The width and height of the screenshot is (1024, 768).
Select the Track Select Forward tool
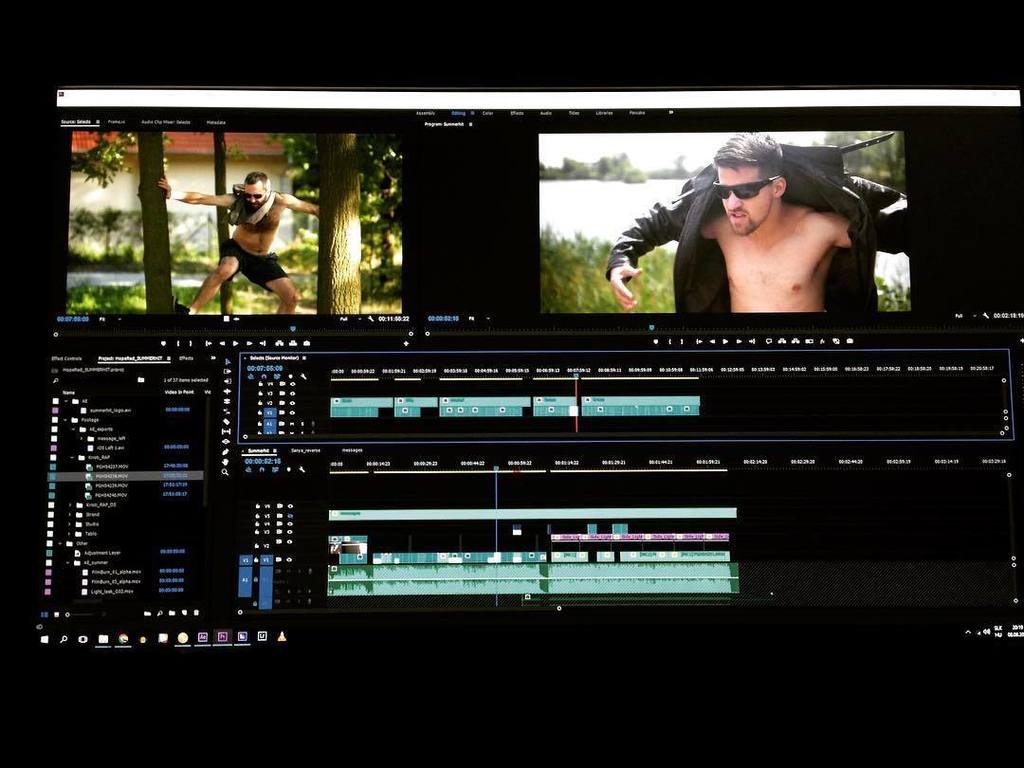[226, 372]
